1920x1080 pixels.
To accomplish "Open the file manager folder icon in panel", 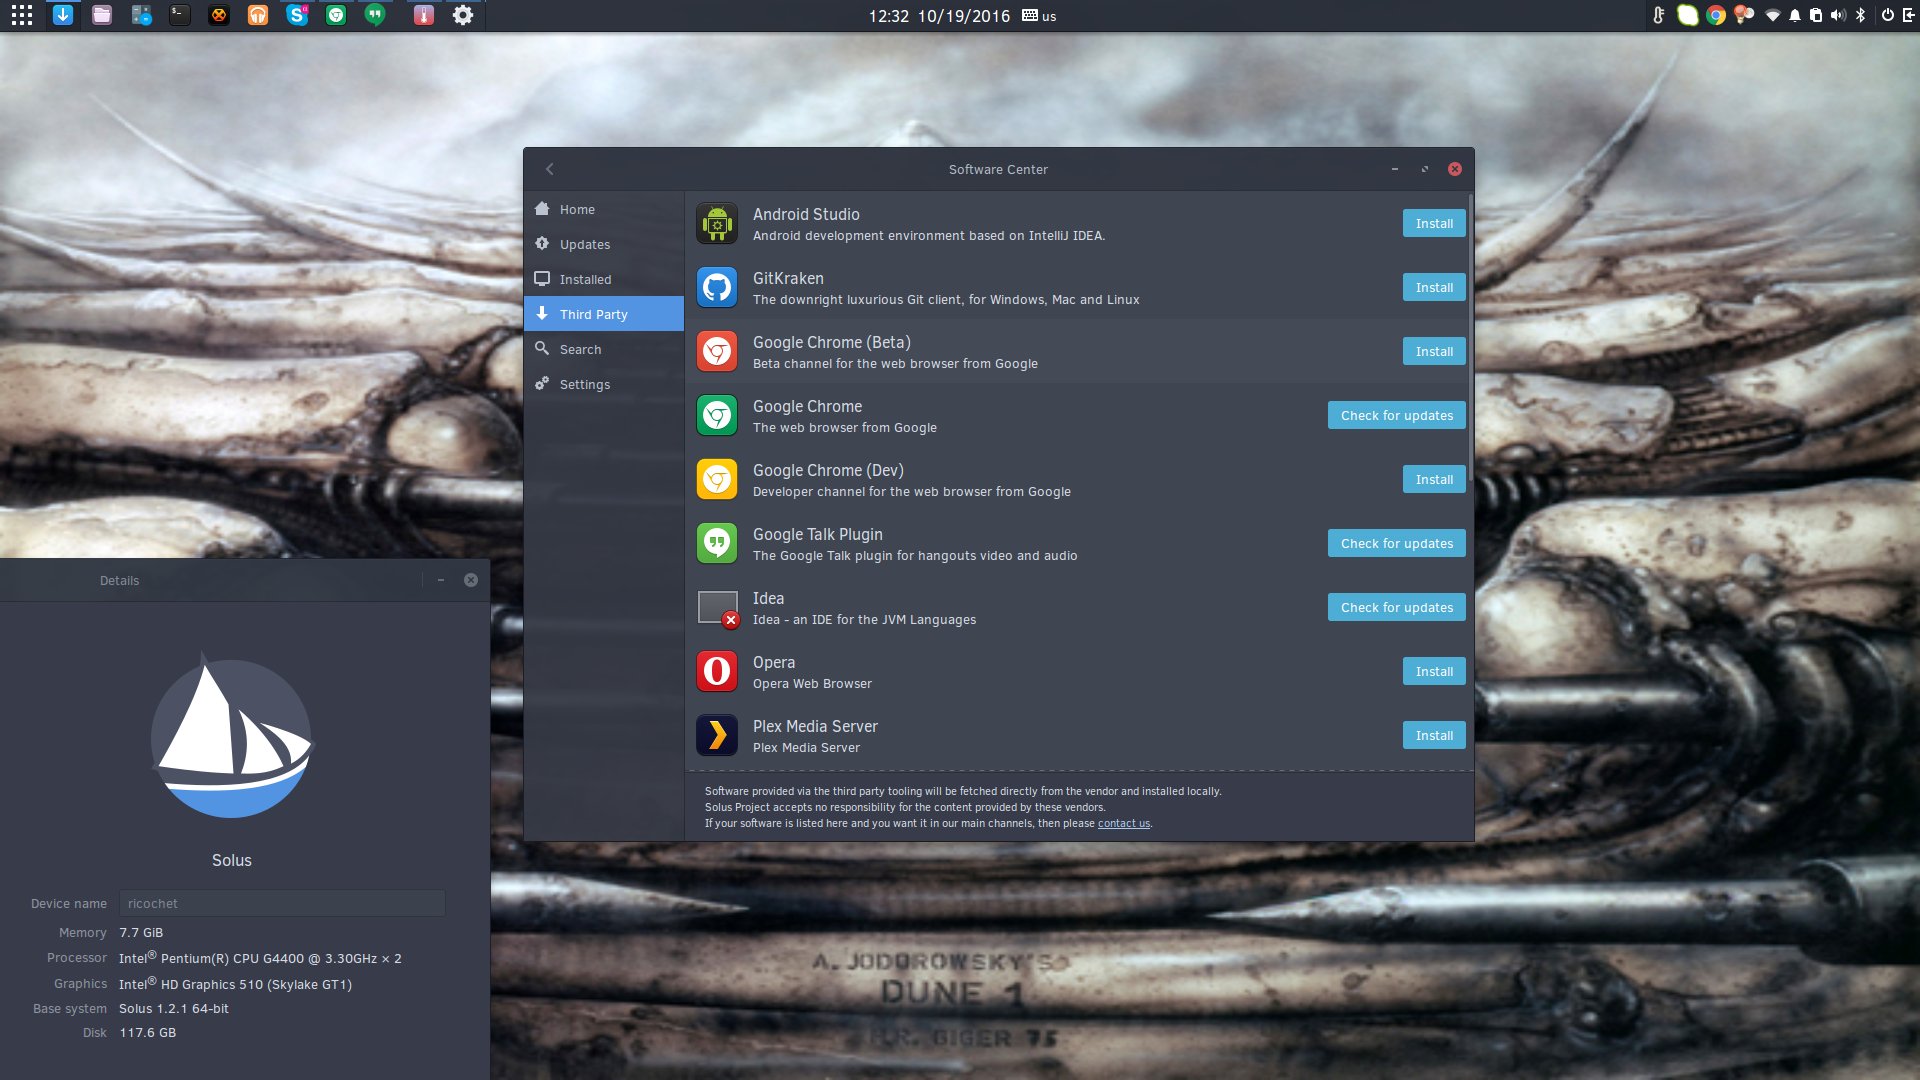I will point(102,15).
